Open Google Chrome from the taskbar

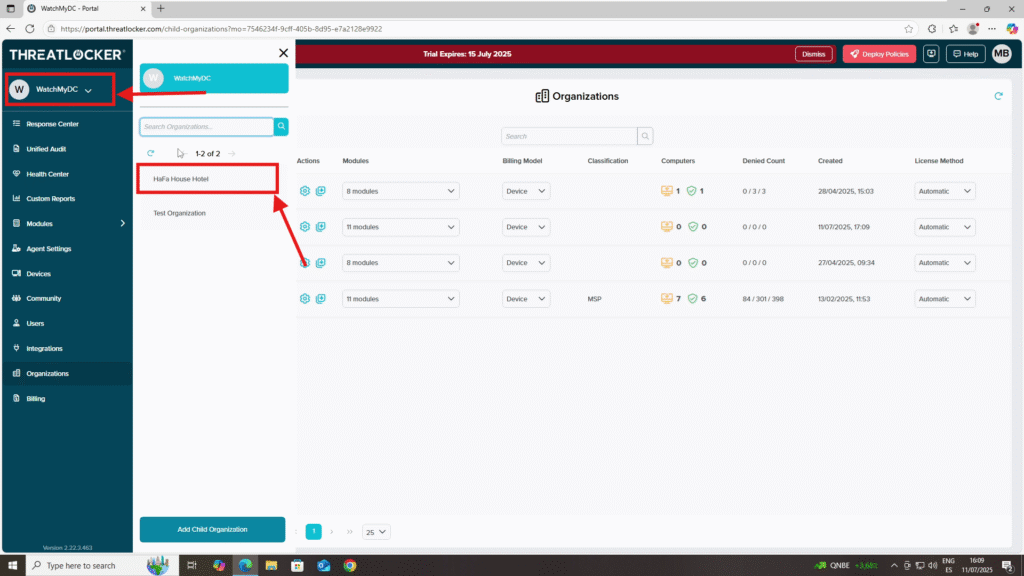[x=350, y=566]
